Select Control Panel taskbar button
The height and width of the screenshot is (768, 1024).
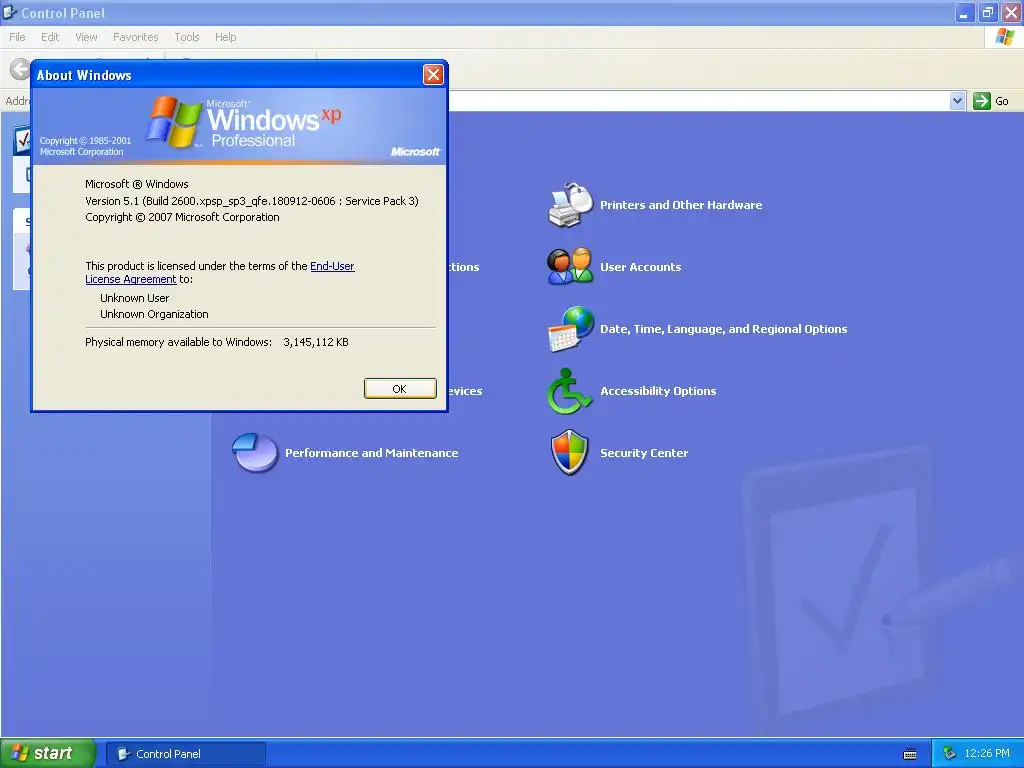185,754
